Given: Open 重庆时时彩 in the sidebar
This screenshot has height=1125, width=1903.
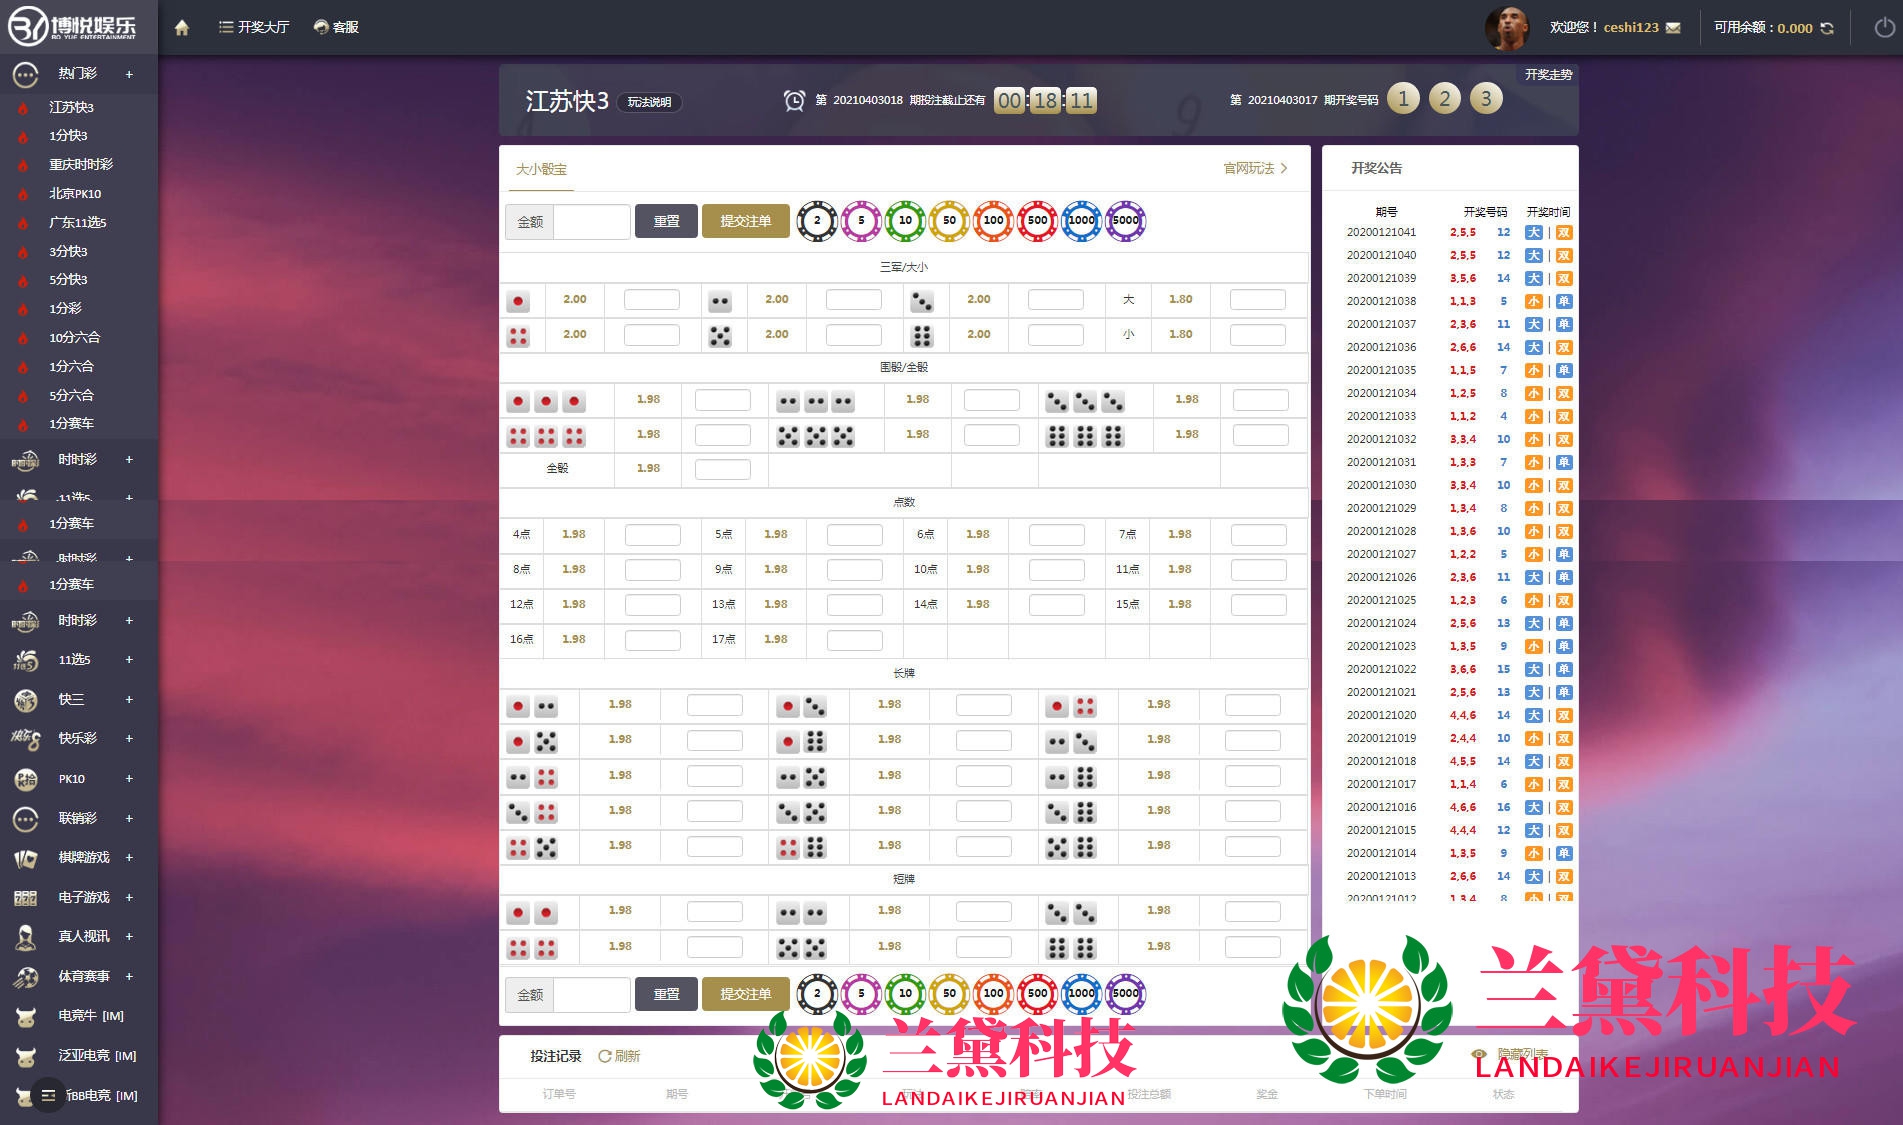Looking at the screenshot, I should 81,165.
